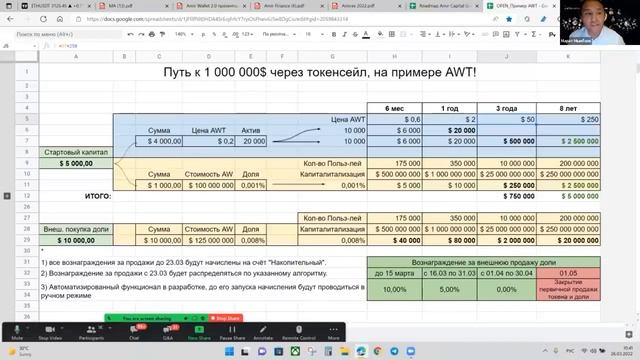Select the red 01.05 cell
This screenshot has height=360, width=640.
coord(568,273)
